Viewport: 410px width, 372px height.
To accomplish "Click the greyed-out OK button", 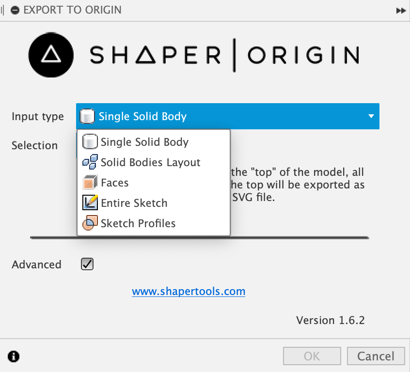I will point(312,356).
